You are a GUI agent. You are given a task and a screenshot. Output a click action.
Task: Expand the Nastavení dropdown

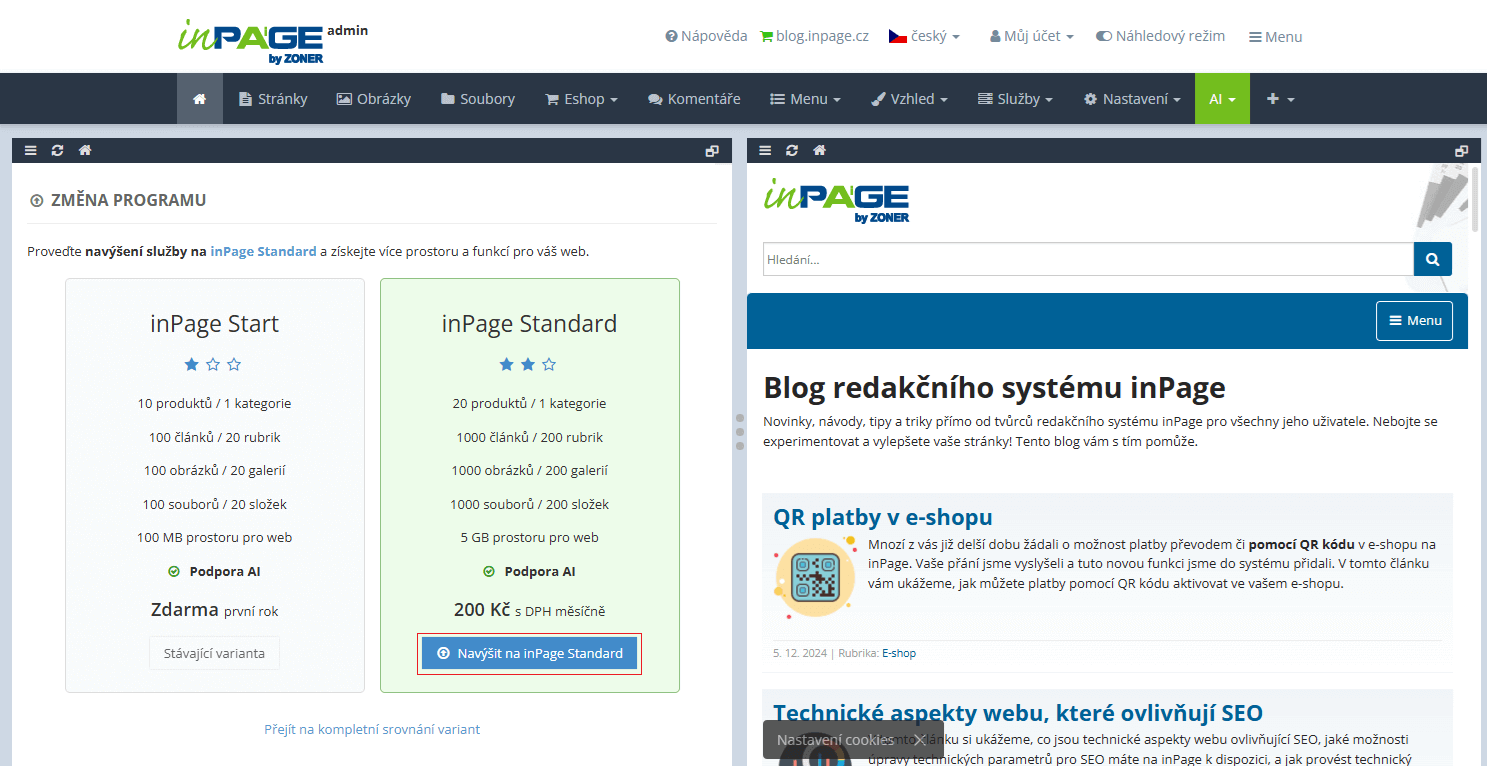[x=1132, y=99]
